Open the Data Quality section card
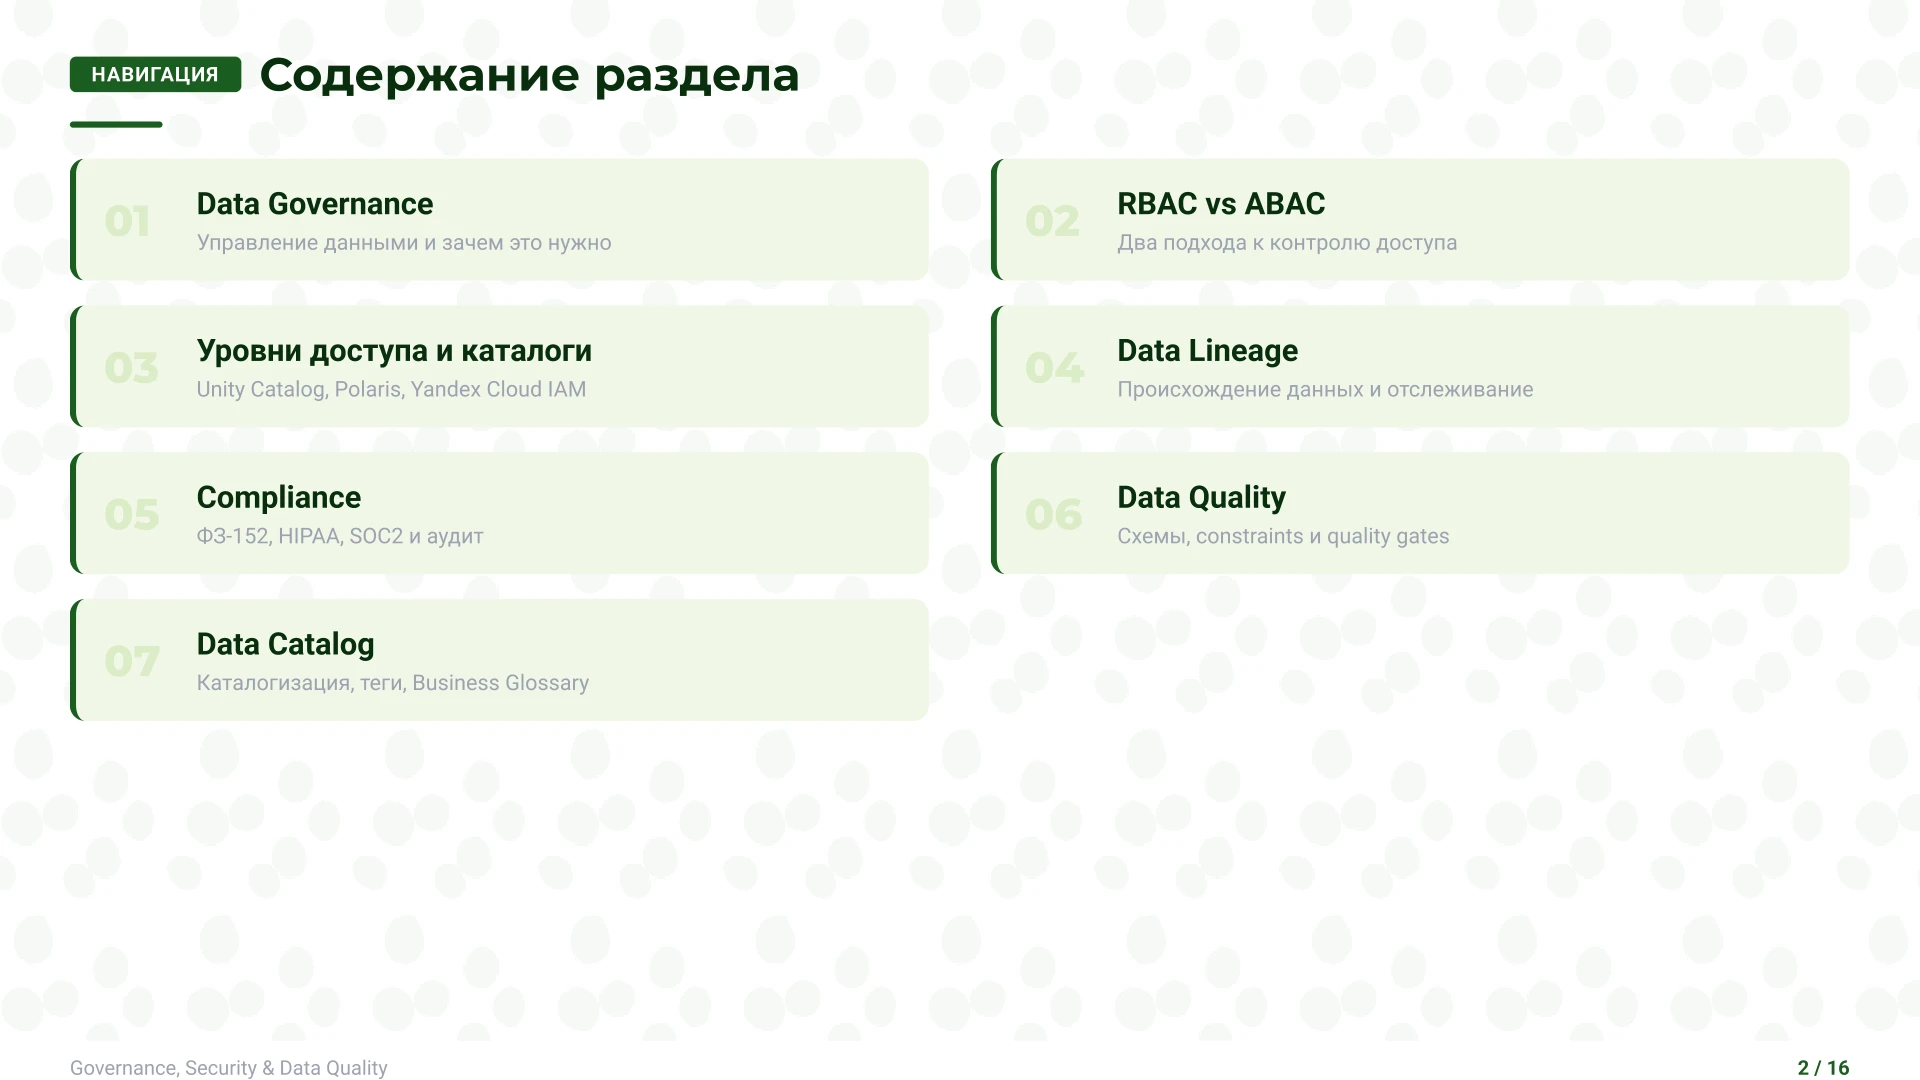This screenshot has height=1080, width=1920. [x=1420, y=512]
